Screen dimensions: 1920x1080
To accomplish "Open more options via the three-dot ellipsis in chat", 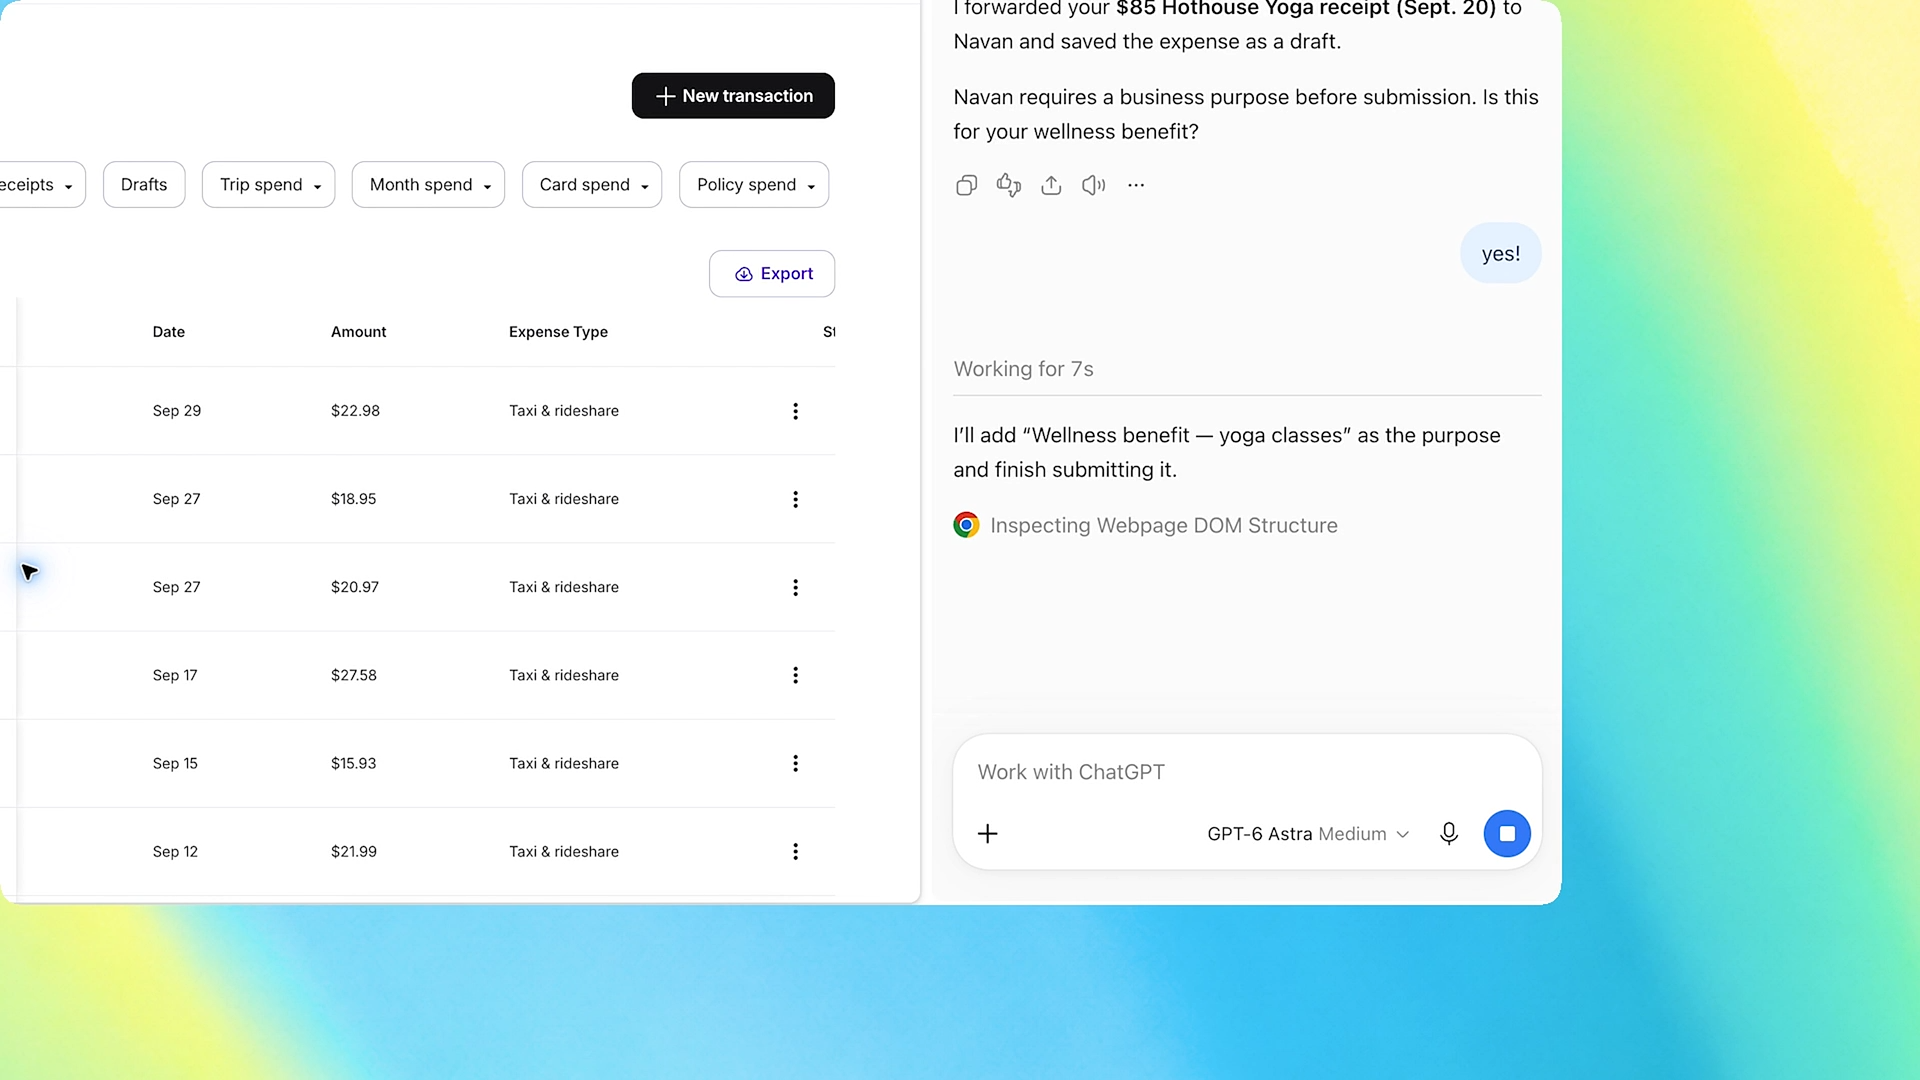I will [x=1136, y=185].
